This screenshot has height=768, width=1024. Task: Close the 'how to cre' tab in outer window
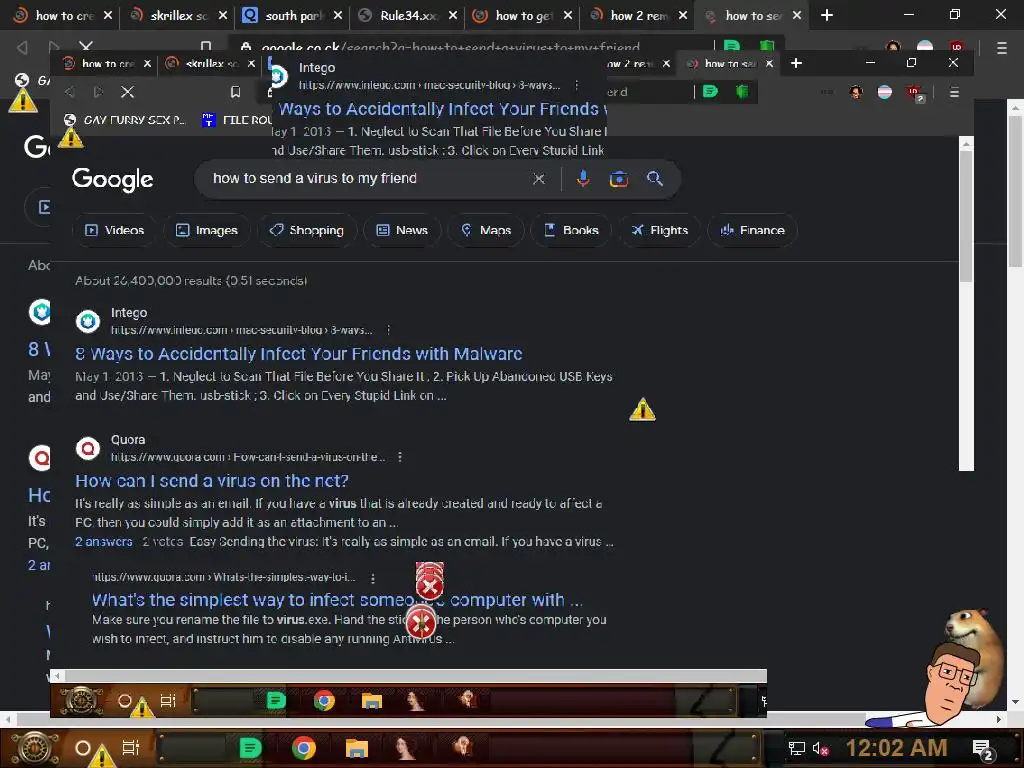pyautogui.click(x=108, y=16)
